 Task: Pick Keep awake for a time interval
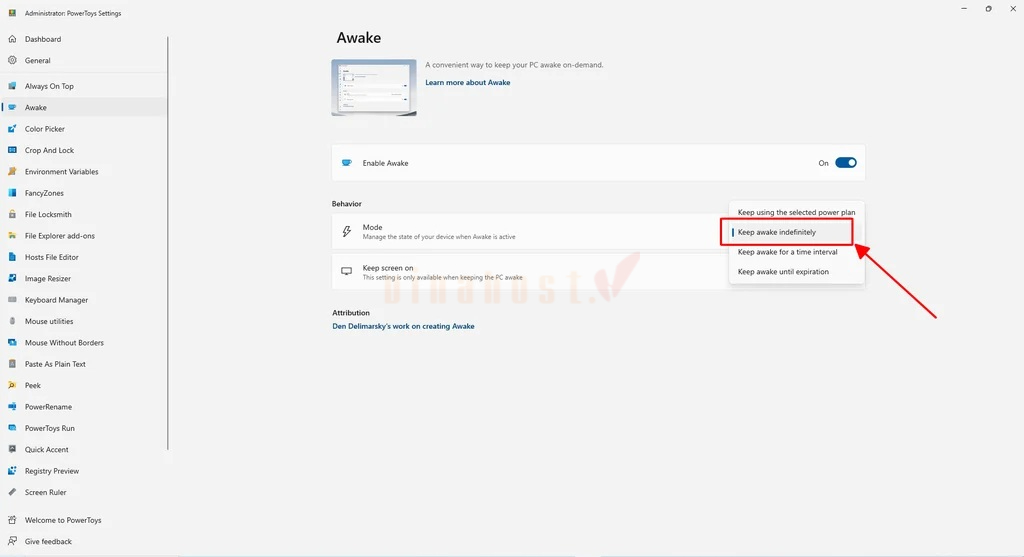pyautogui.click(x=796, y=252)
